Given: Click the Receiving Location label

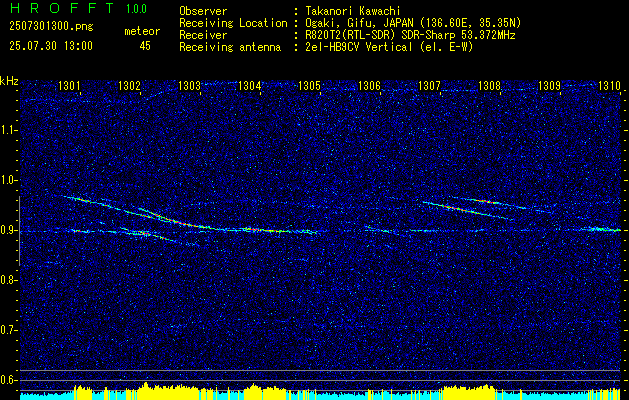Looking at the screenshot, I should (x=233, y=23).
